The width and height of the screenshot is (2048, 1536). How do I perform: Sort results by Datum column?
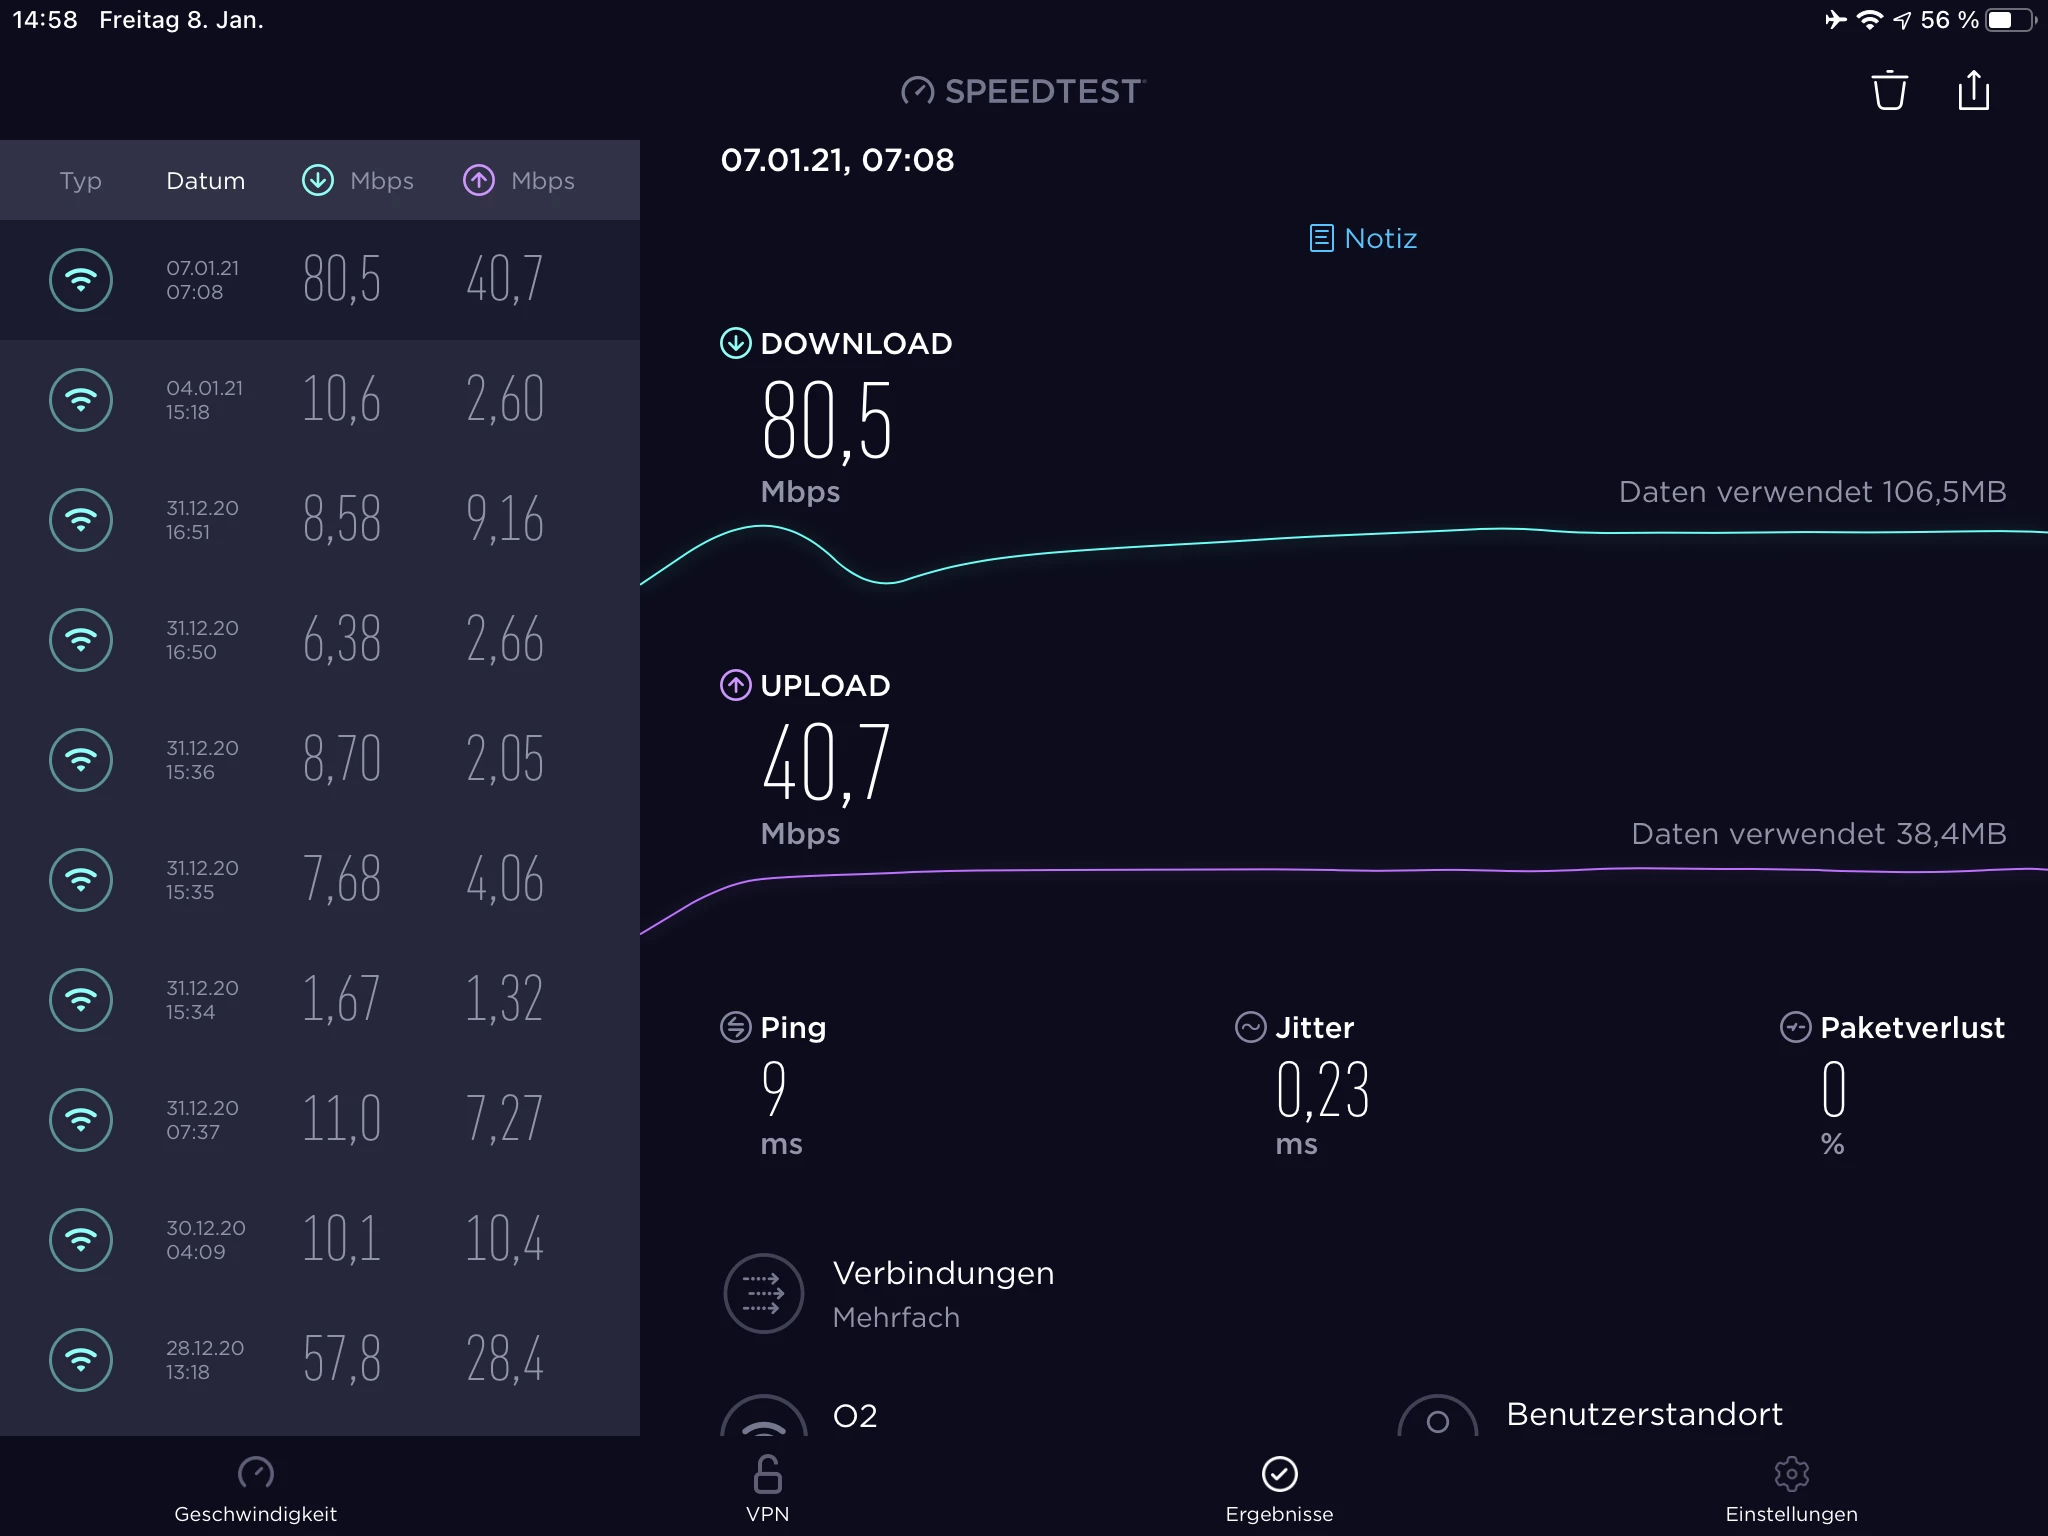(205, 181)
